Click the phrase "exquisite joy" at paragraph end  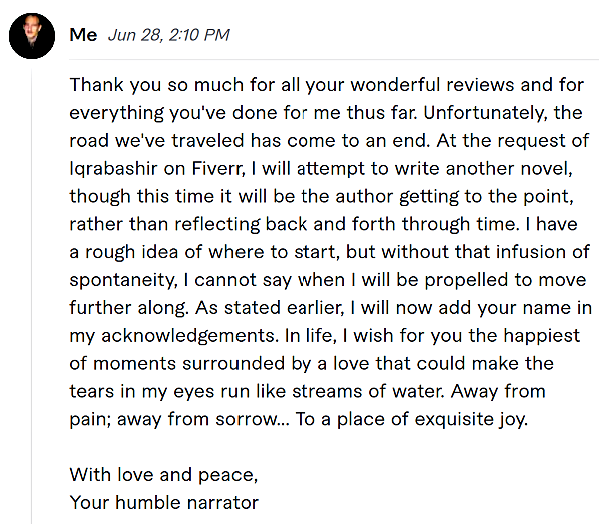pos(471,419)
